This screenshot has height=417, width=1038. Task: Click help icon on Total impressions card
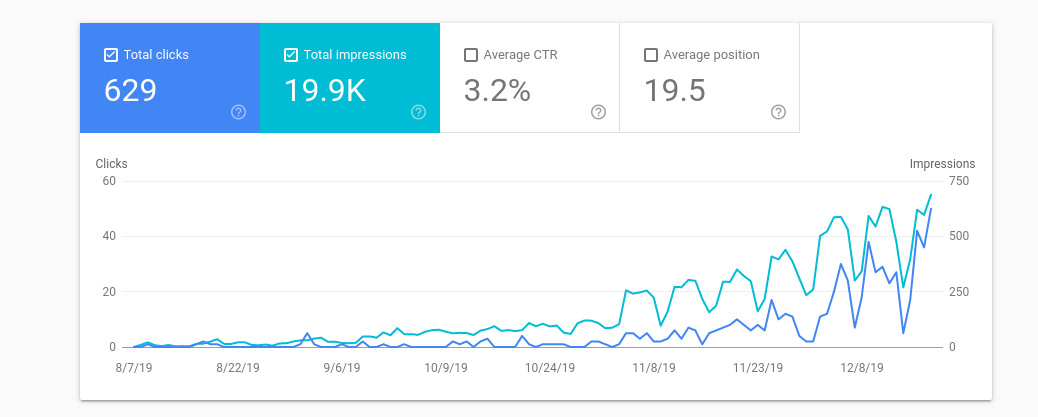(418, 112)
